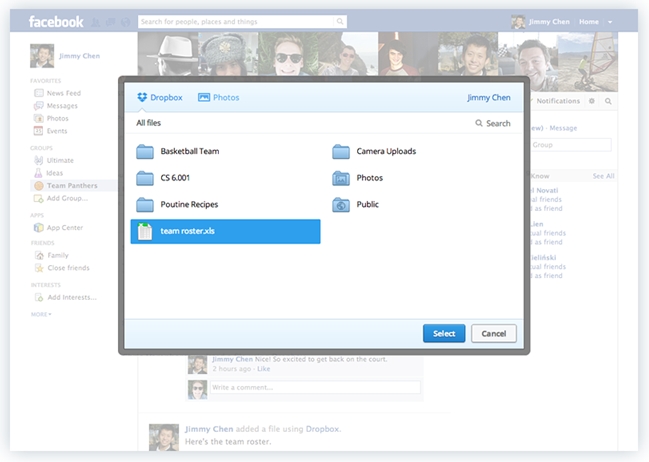Click the Dropbox logo tab
Viewport: 649px width, 462px height.
click(160, 98)
